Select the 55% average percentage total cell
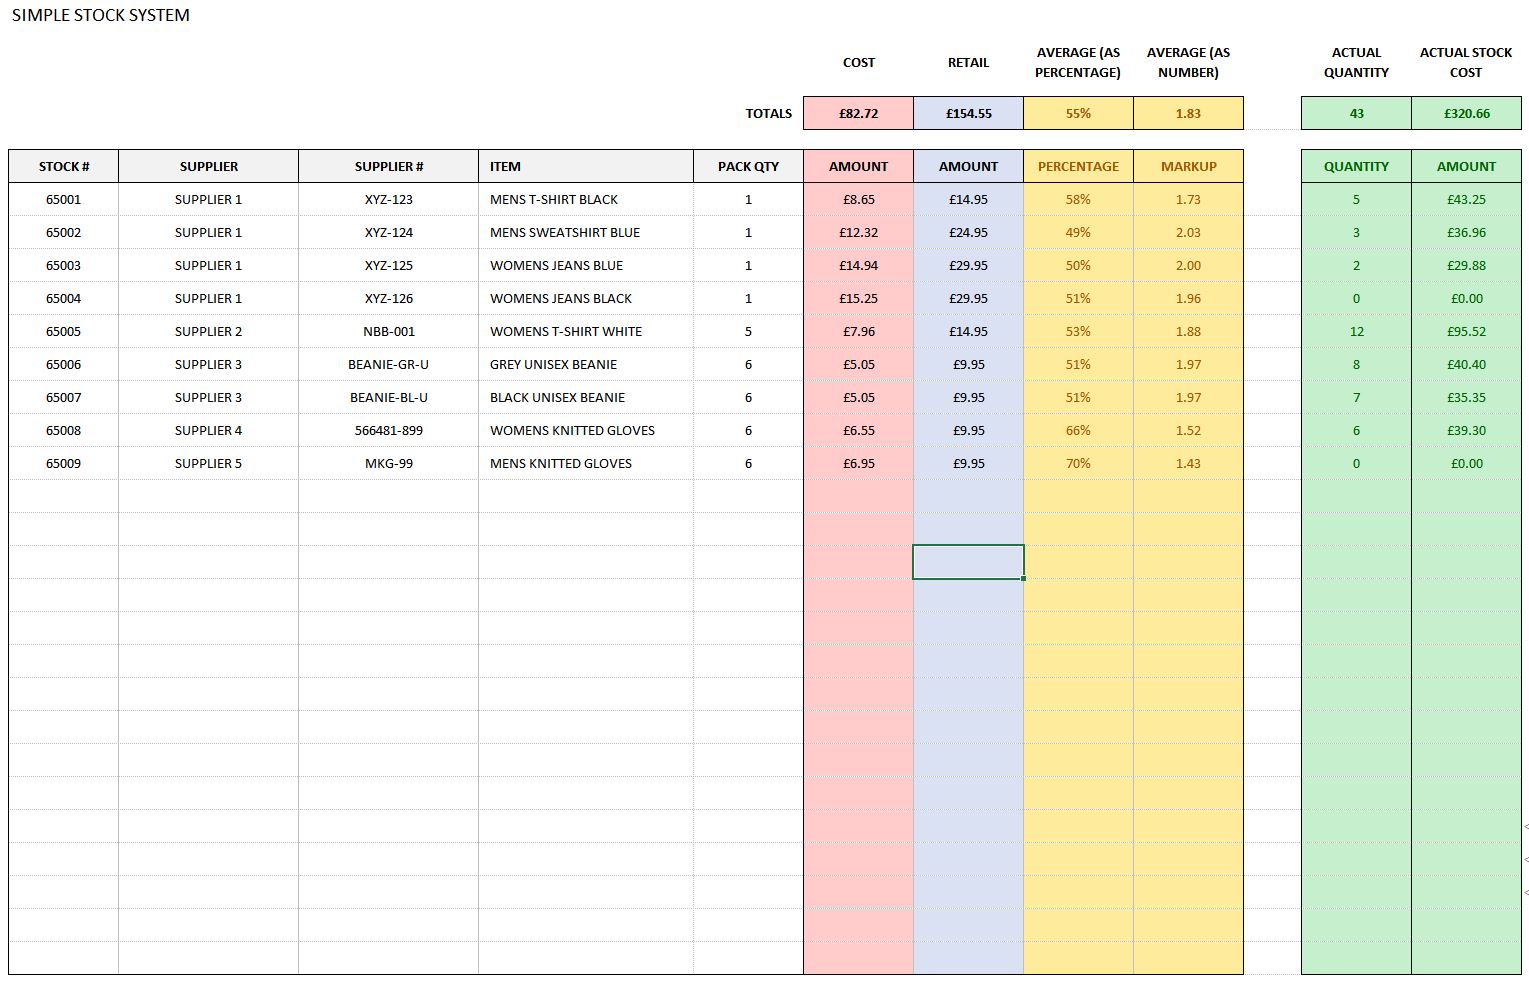 (1078, 113)
